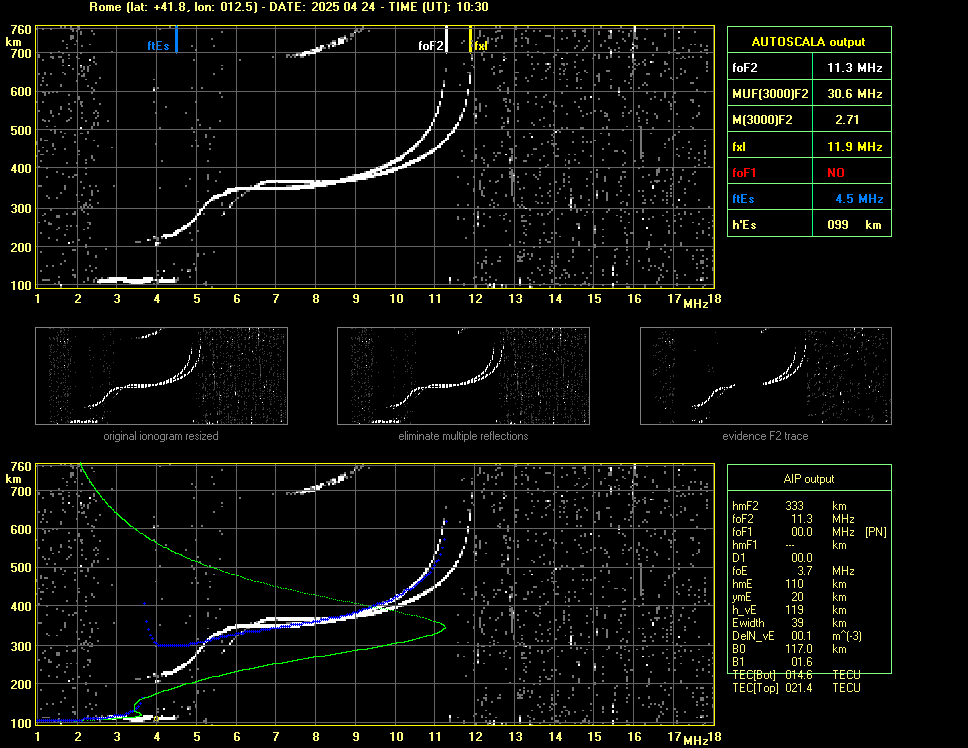968x748 pixels.
Task: Click the B0 '117.0' km entry
Action: coord(798,649)
